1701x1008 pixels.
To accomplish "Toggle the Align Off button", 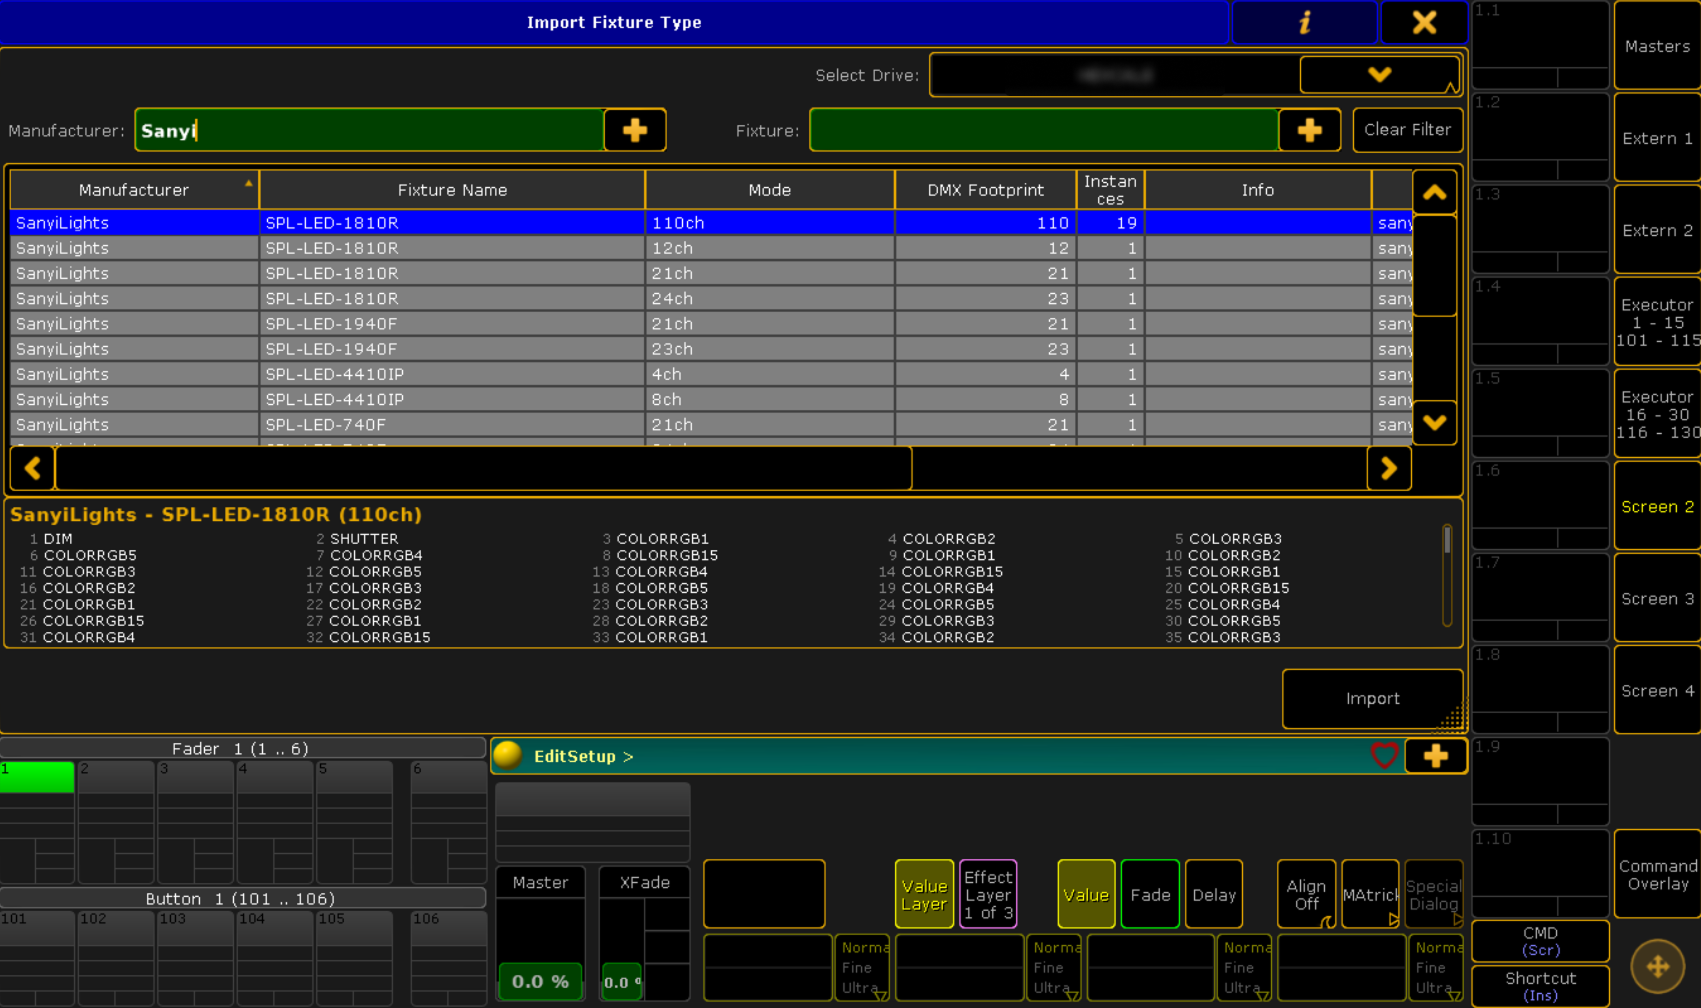I will (1305, 894).
